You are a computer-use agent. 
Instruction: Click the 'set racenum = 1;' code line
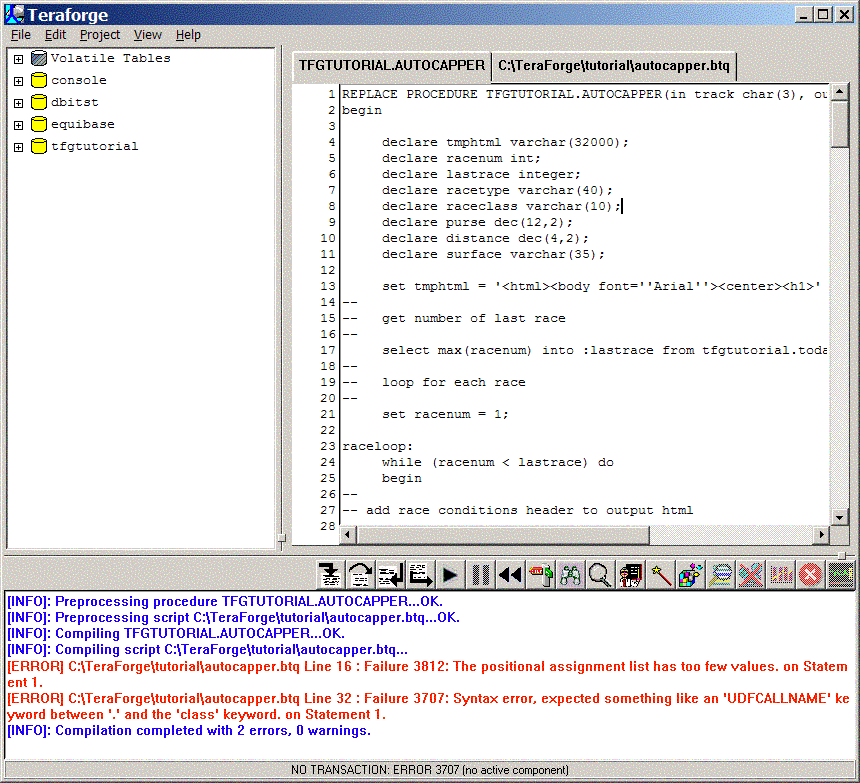[445, 415]
